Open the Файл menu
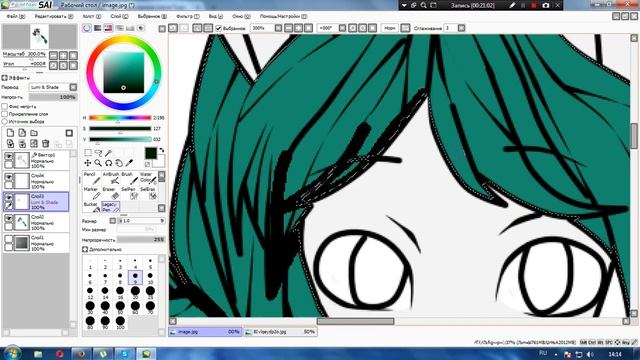This screenshot has width=640, height=360. [x=16, y=16]
